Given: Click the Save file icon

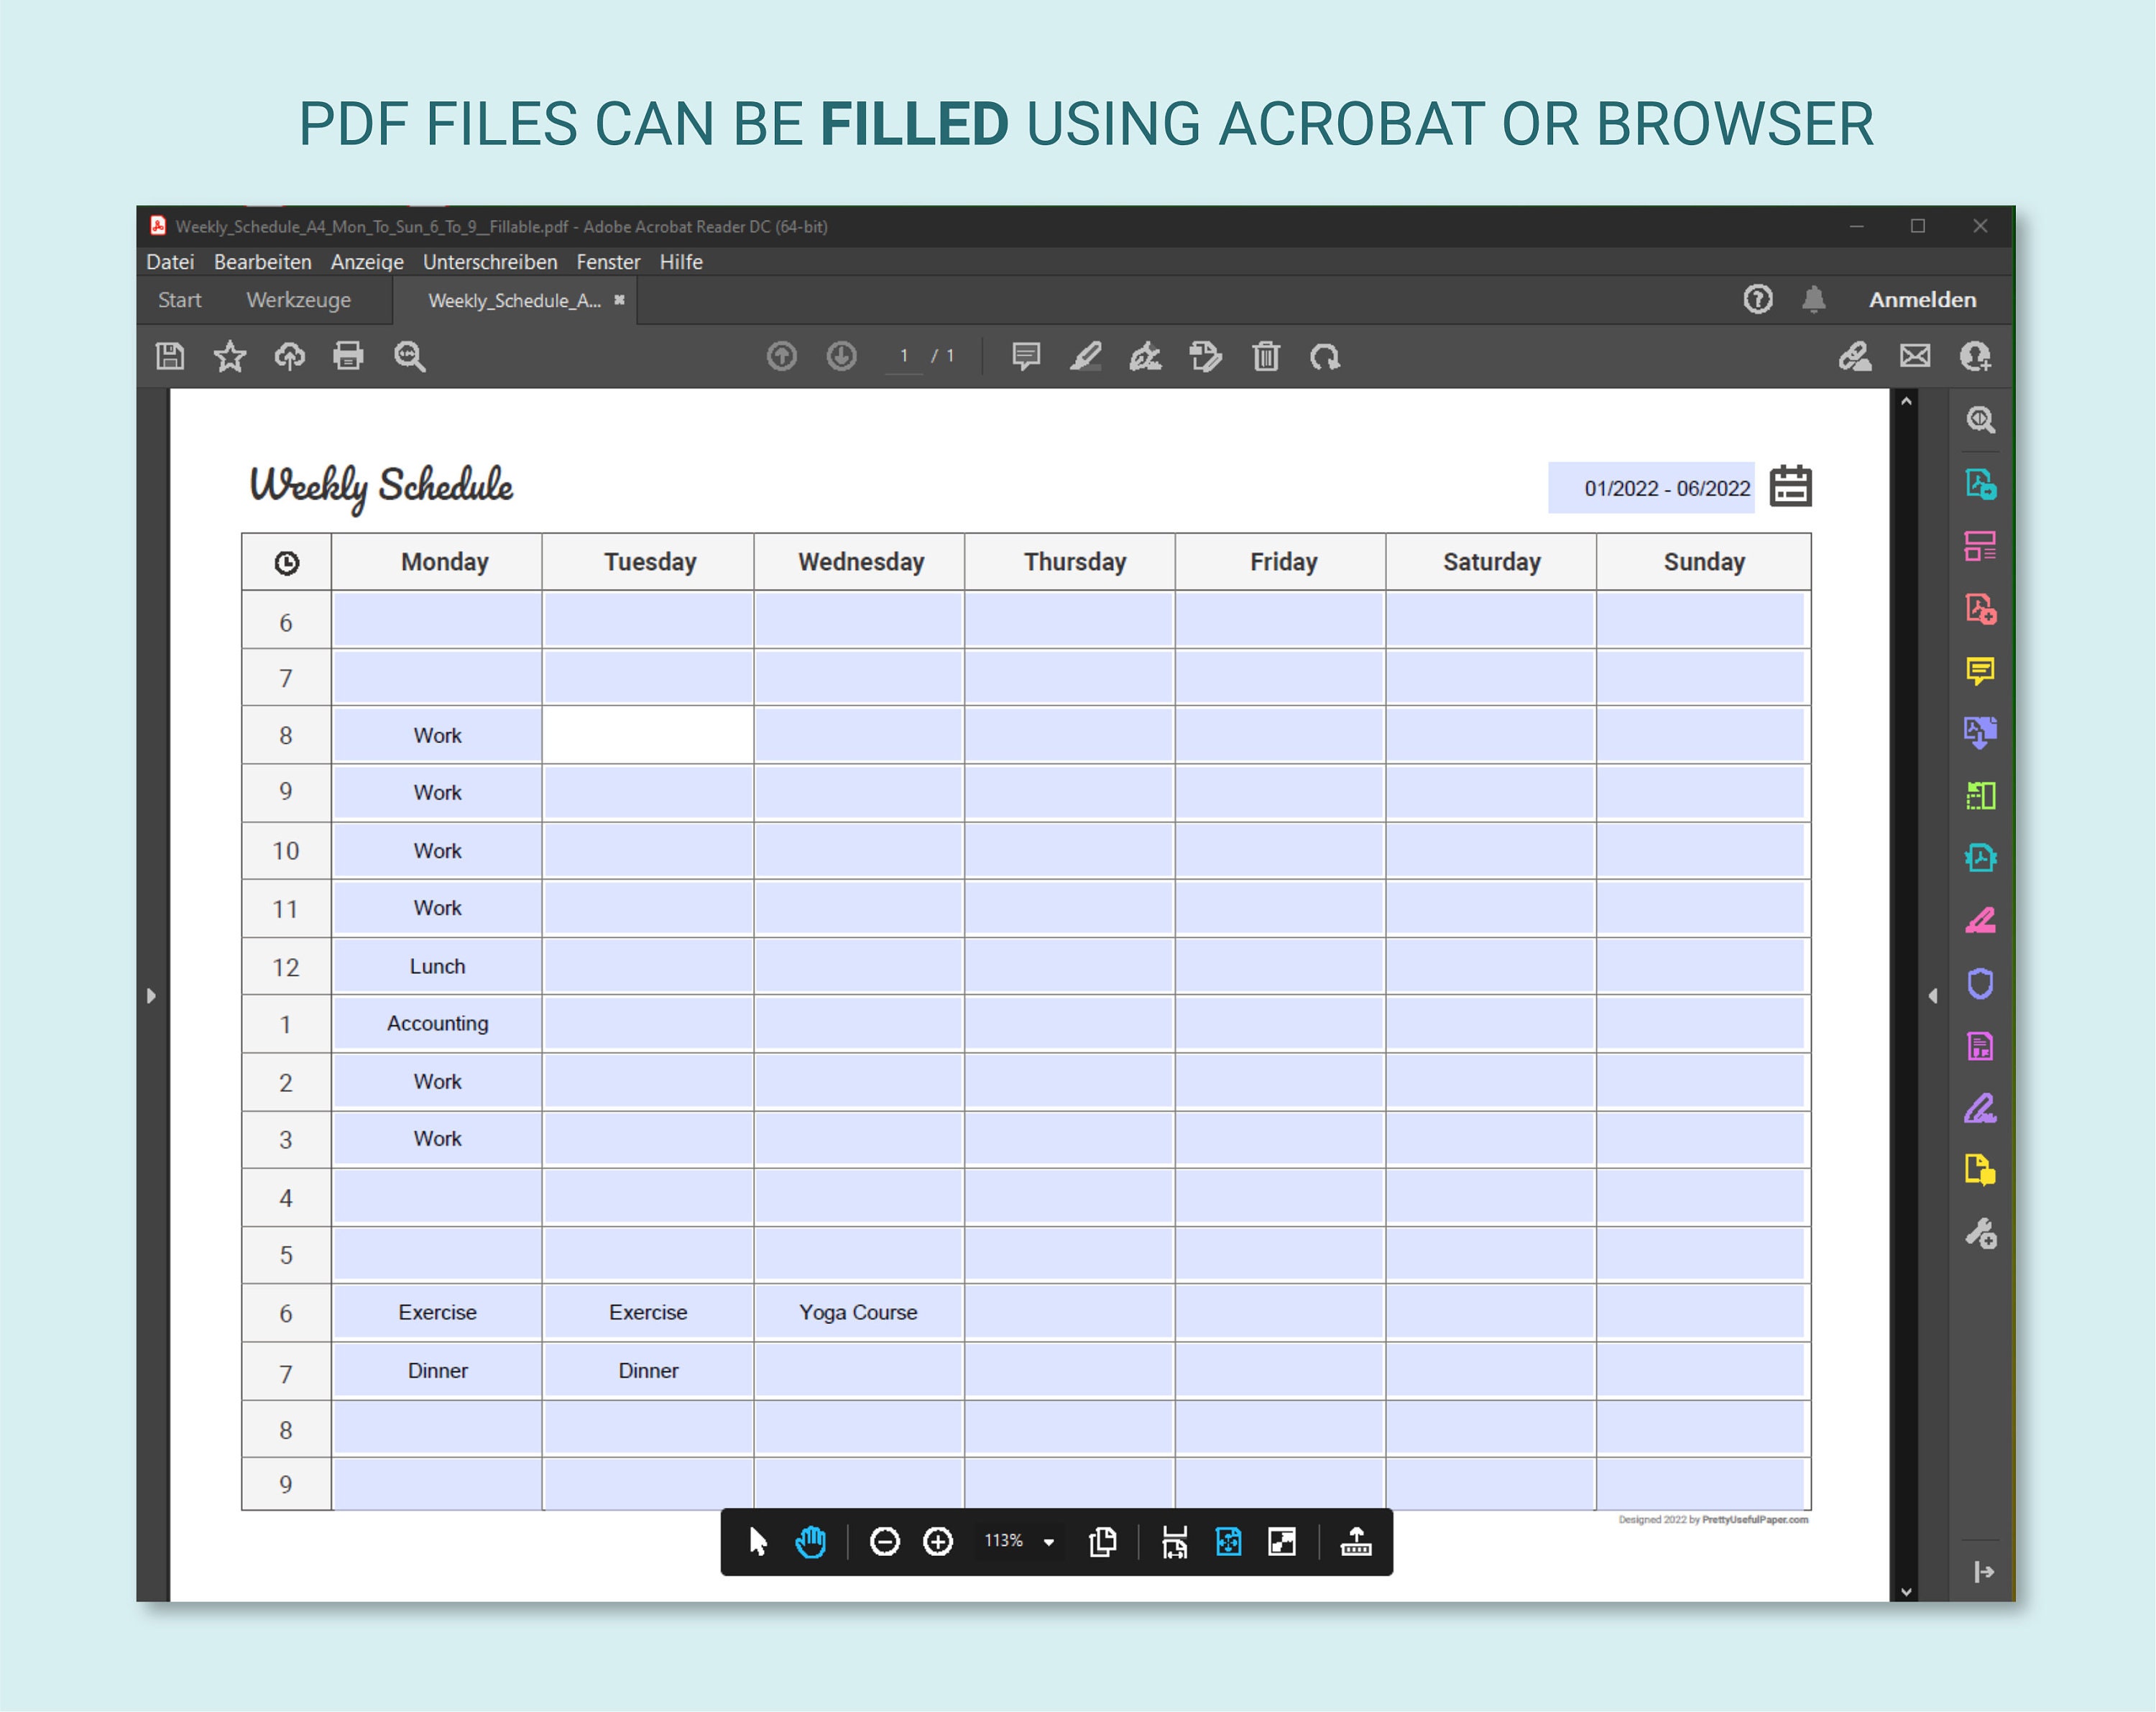Looking at the screenshot, I should 170,356.
